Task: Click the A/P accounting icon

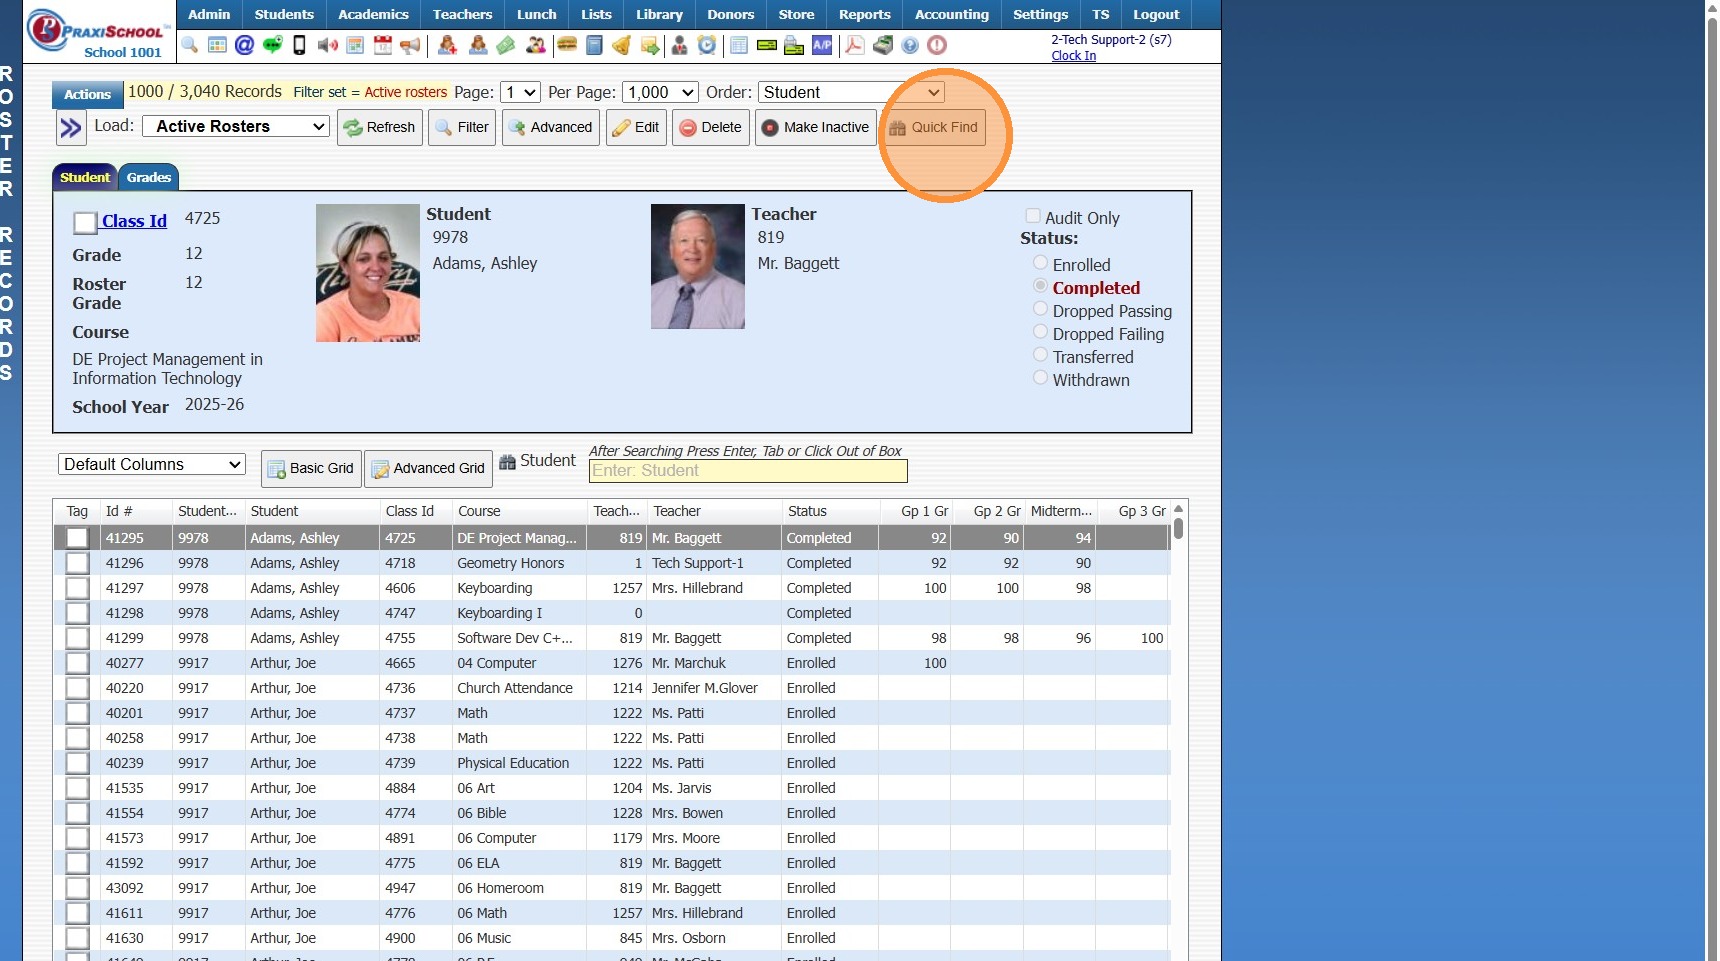Action: pos(822,45)
